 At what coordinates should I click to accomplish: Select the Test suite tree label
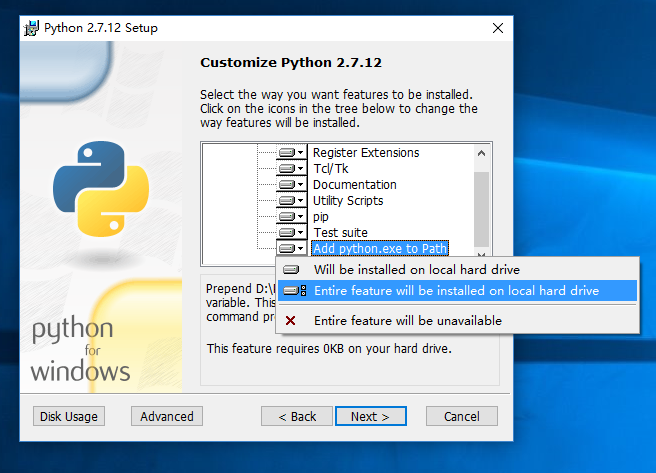pyautogui.click(x=341, y=232)
